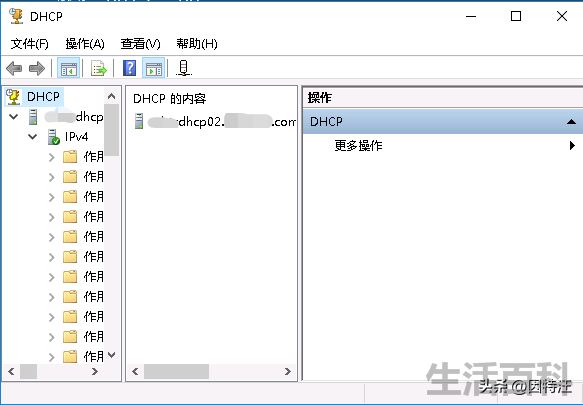Toggle the show/hide action pane icon
Viewport: 583px width, 405px height.
(154, 68)
